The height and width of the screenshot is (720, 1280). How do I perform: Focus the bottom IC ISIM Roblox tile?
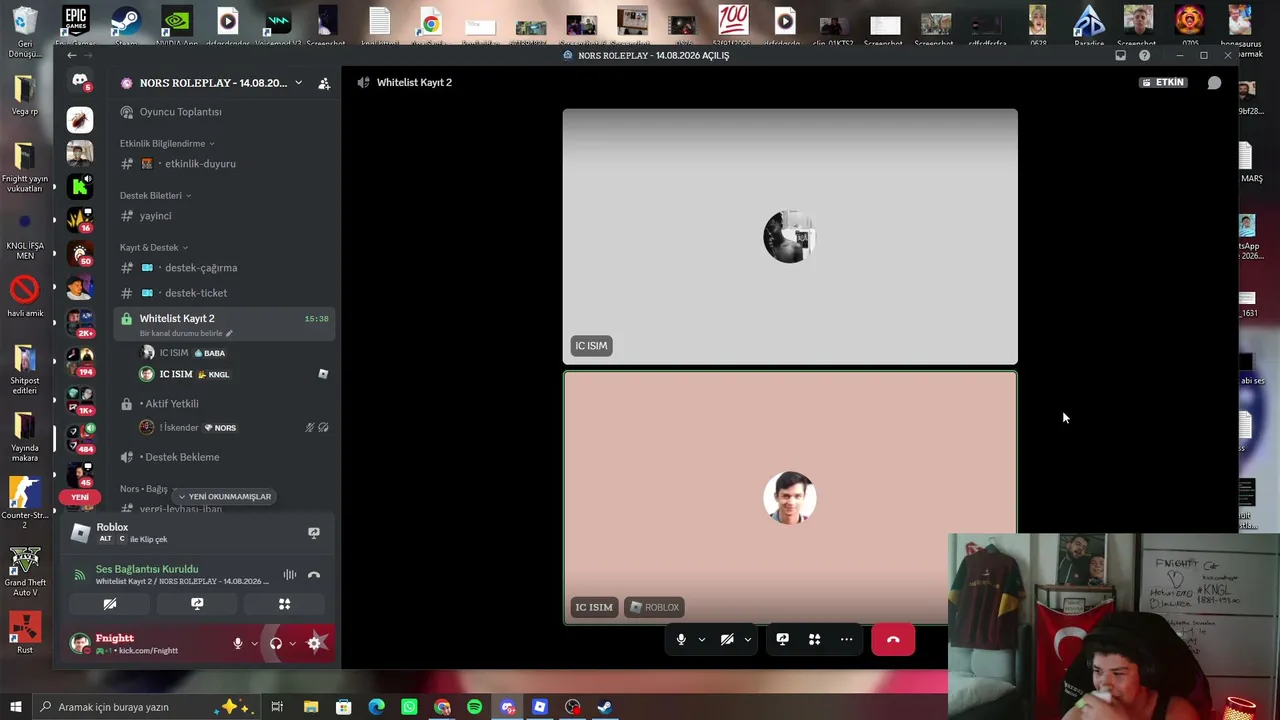tap(790, 498)
